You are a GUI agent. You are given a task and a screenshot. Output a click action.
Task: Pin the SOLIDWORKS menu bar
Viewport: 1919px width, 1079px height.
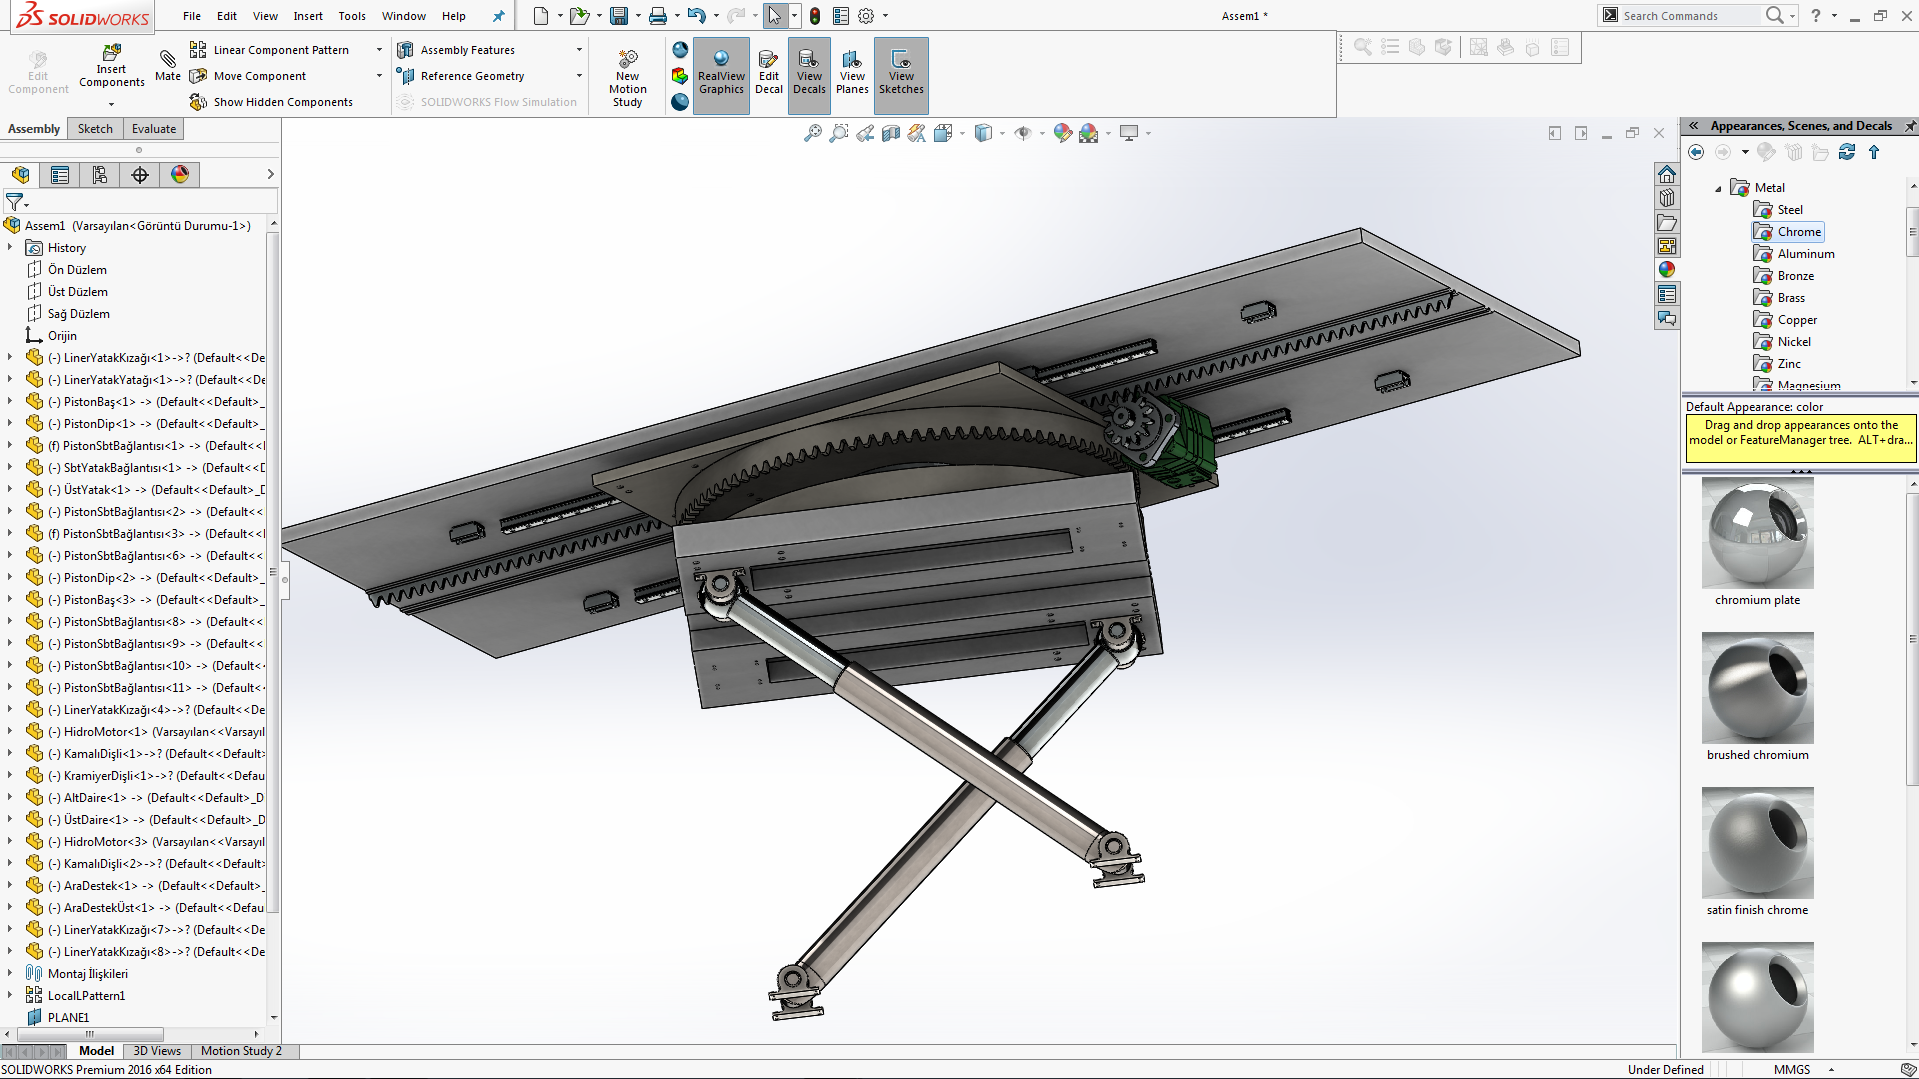pos(498,16)
